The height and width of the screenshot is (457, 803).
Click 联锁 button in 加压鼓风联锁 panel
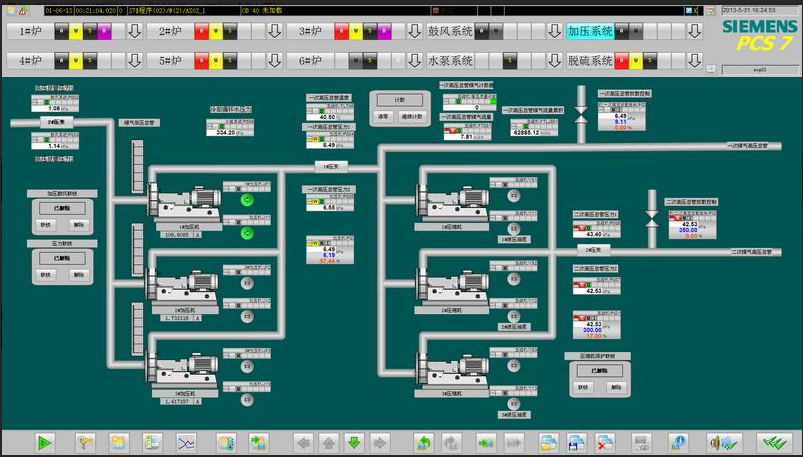(46, 224)
